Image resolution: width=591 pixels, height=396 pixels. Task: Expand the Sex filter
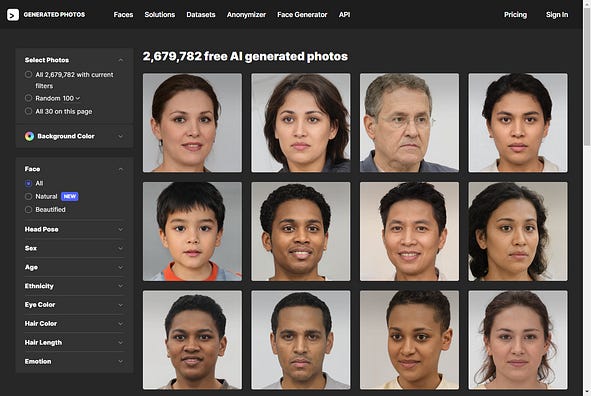[74, 248]
